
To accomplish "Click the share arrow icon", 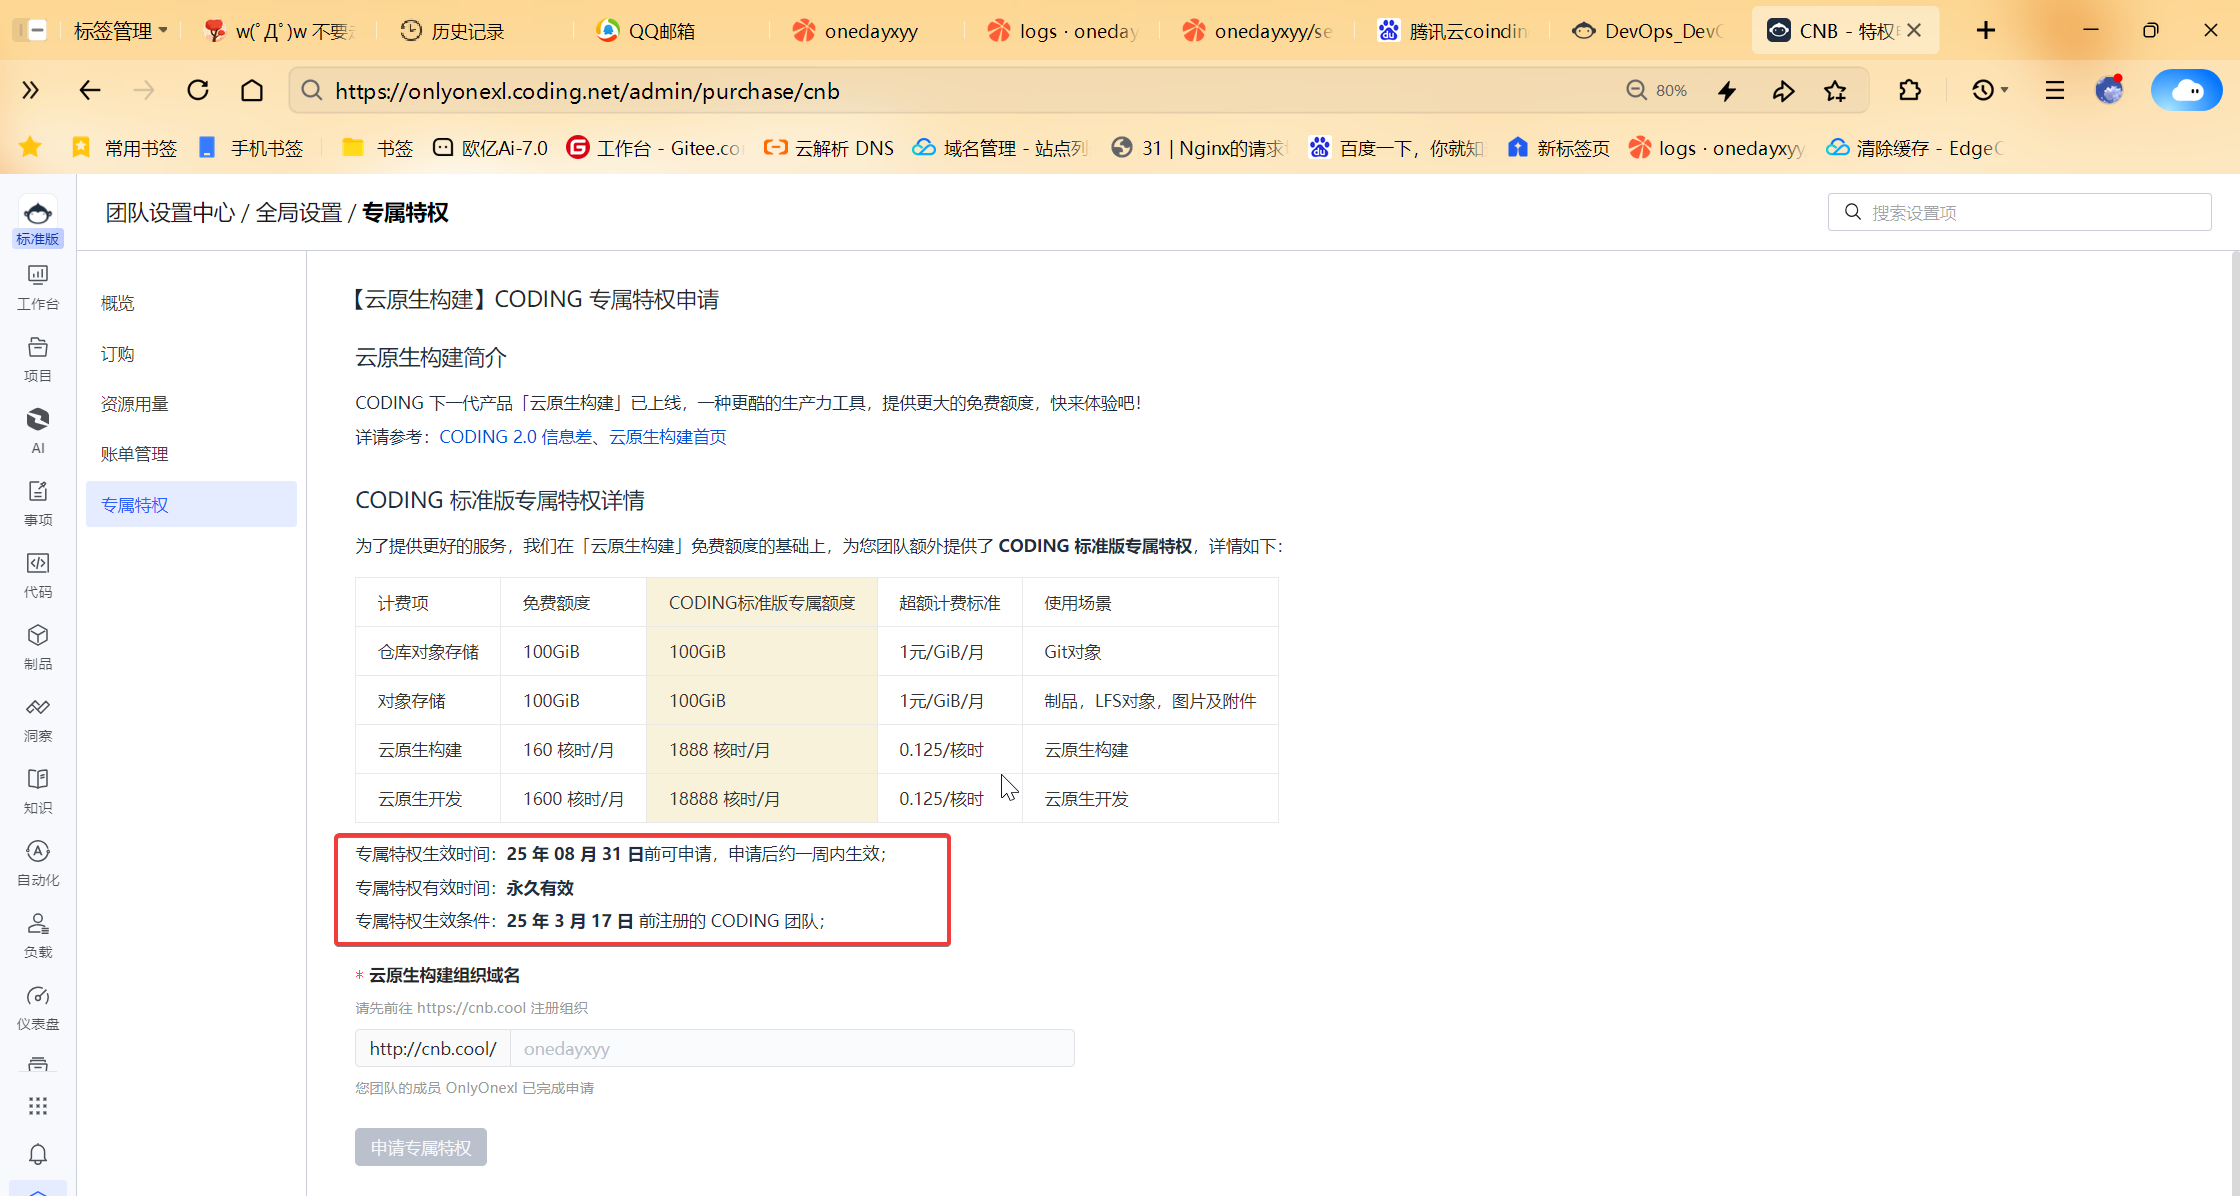I will click(x=1783, y=91).
